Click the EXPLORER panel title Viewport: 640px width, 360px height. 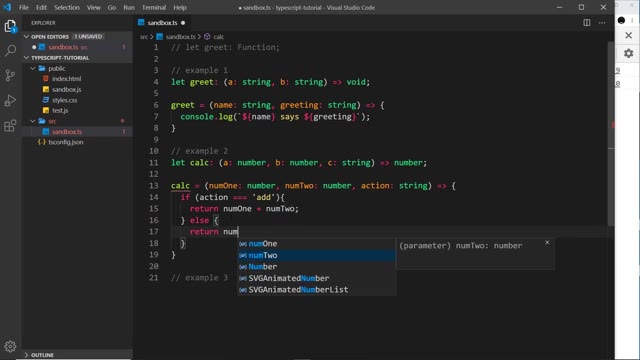[x=43, y=23]
